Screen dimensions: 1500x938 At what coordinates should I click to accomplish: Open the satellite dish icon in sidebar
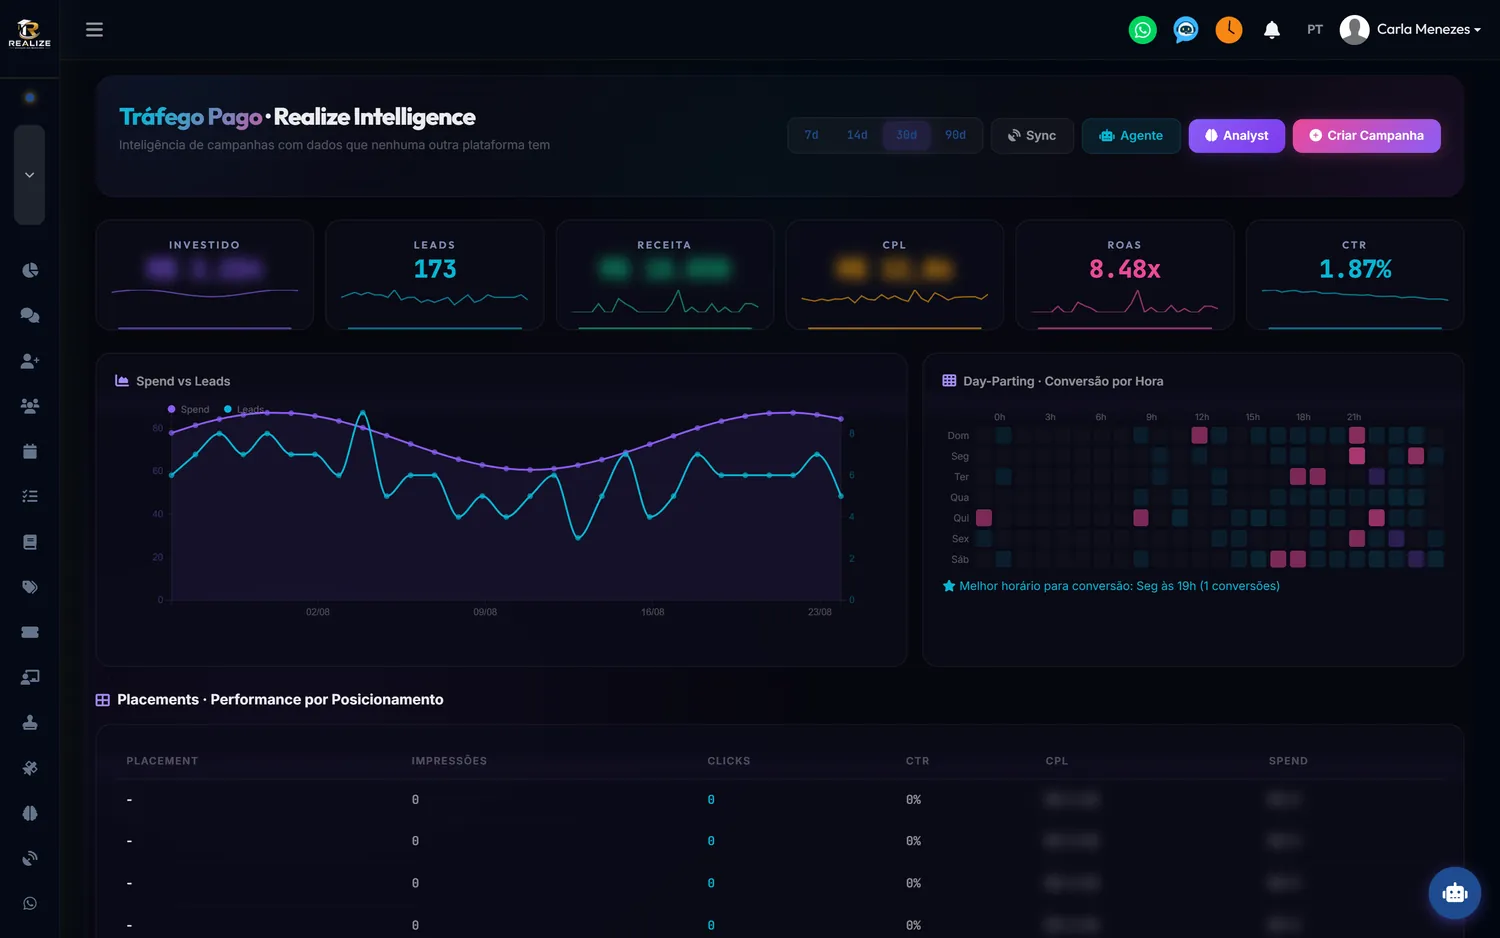click(x=30, y=858)
